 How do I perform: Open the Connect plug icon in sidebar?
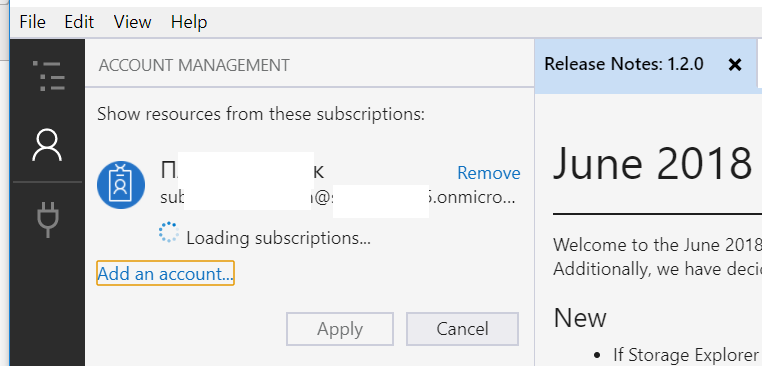click(x=48, y=220)
